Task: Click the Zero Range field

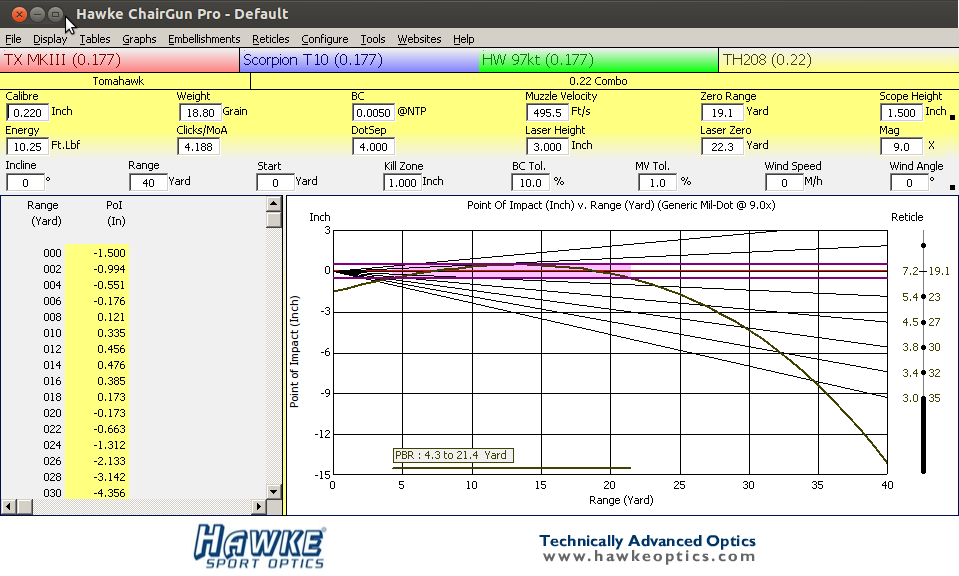Action: tap(722, 113)
